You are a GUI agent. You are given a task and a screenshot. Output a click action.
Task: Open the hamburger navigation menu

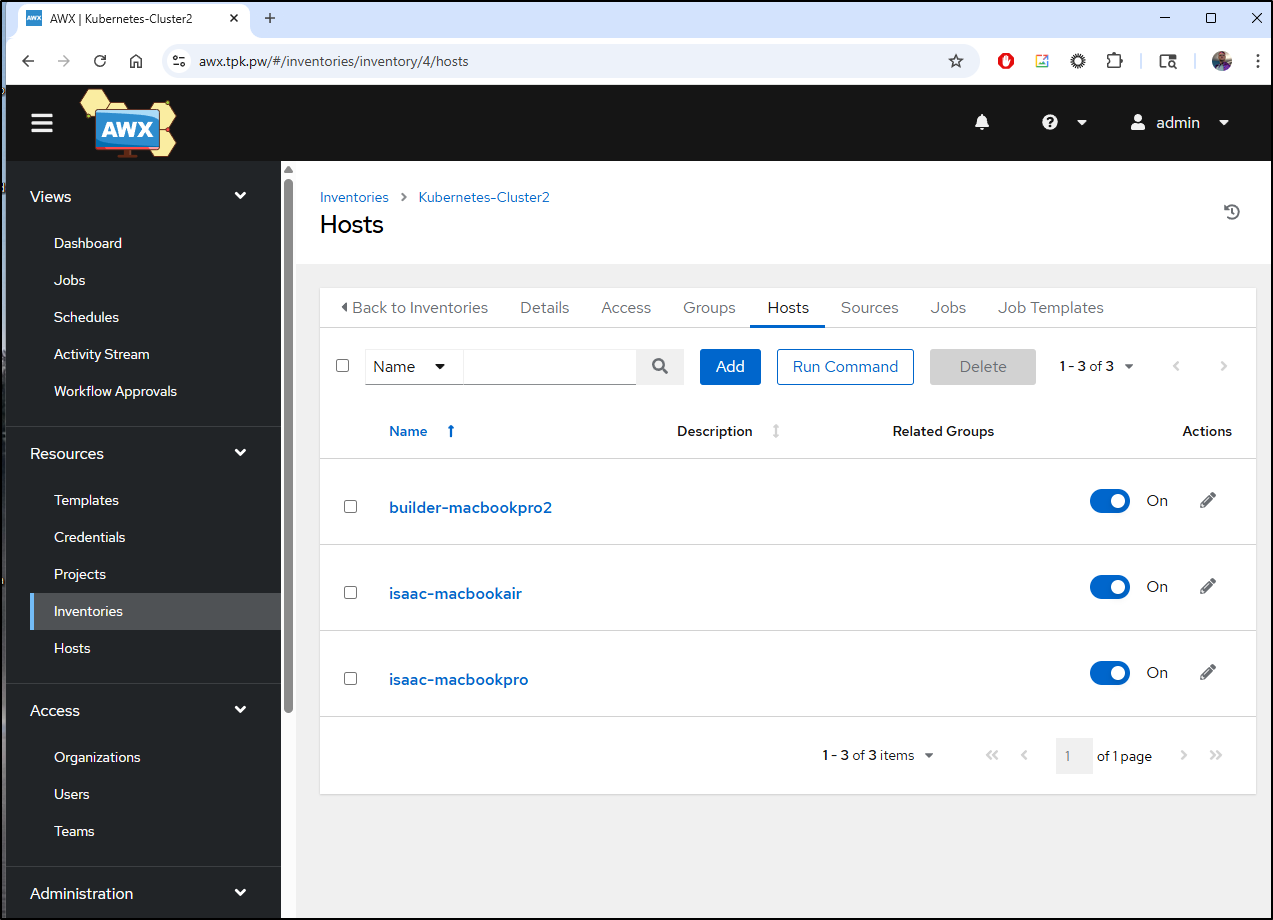click(x=41, y=123)
